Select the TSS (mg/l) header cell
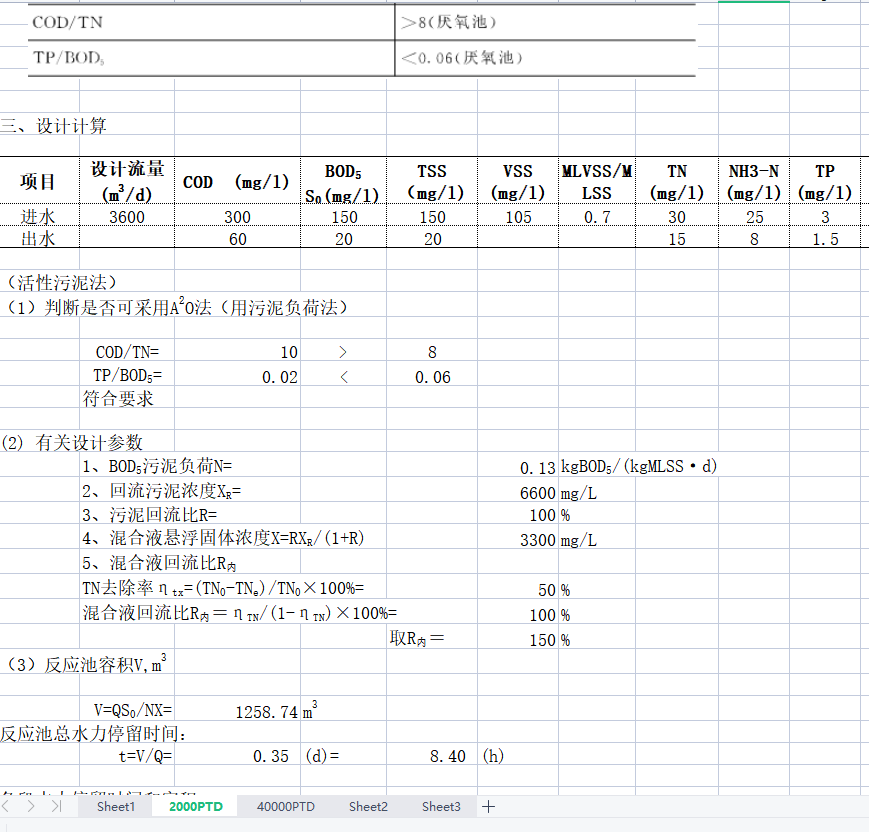869x832 pixels. (432, 181)
